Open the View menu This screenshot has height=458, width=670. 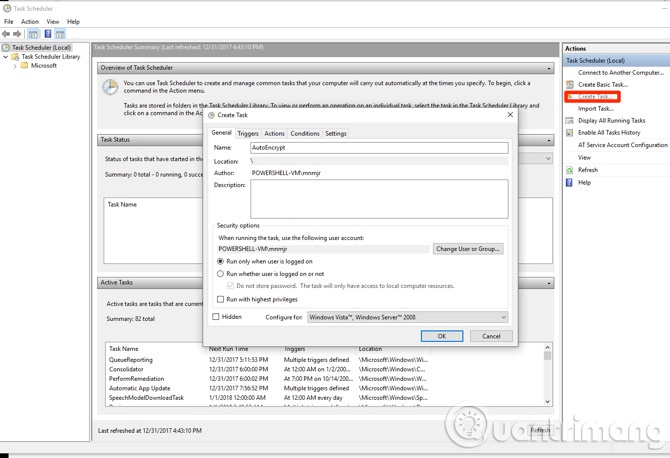tap(53, 21)
